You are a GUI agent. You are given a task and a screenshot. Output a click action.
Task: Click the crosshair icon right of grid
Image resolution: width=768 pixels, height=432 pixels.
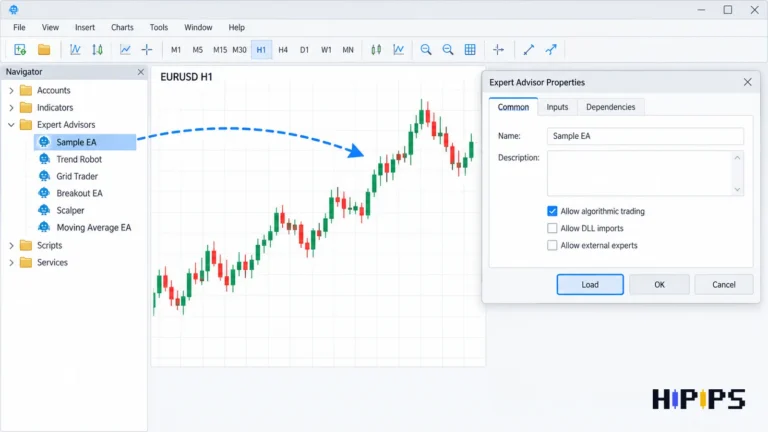[498, 49]
